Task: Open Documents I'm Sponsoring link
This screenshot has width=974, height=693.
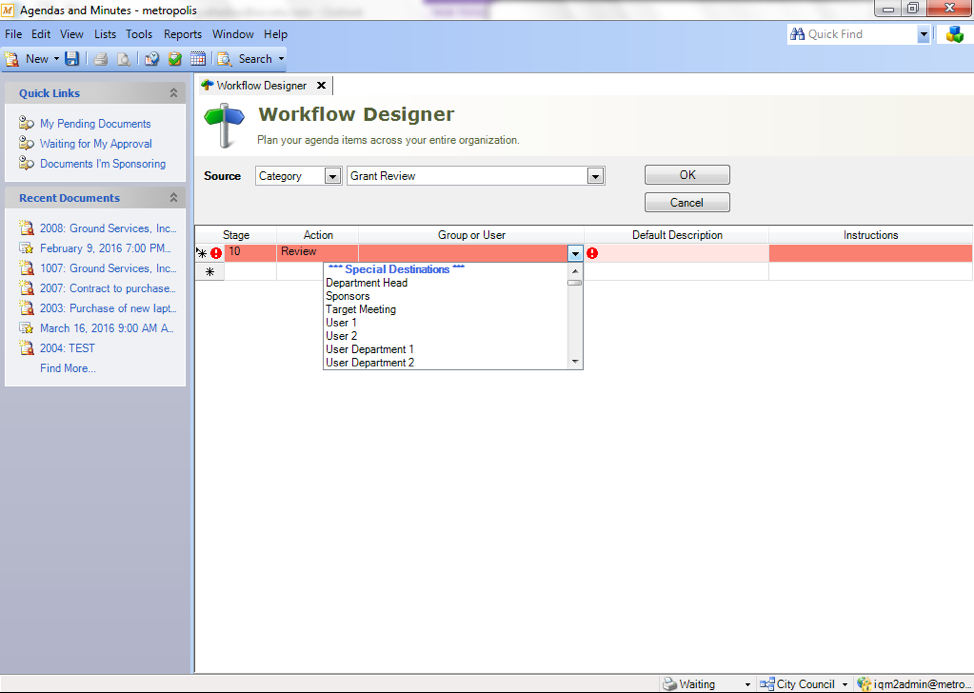Action: pyautogui.click(x=103, y=163)
